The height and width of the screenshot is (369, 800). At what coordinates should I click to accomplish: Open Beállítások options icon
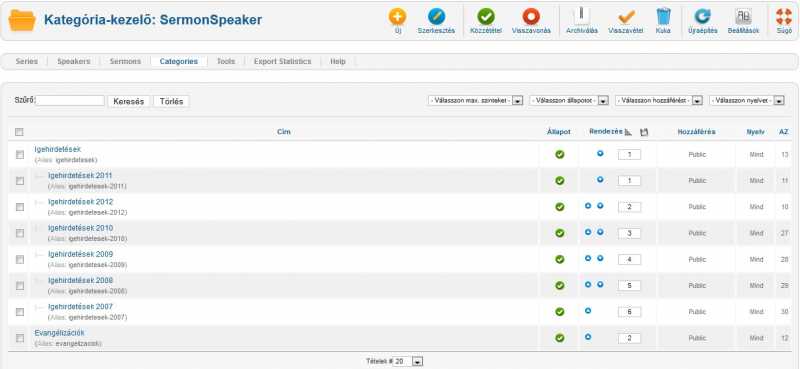(x=743, y=17)
